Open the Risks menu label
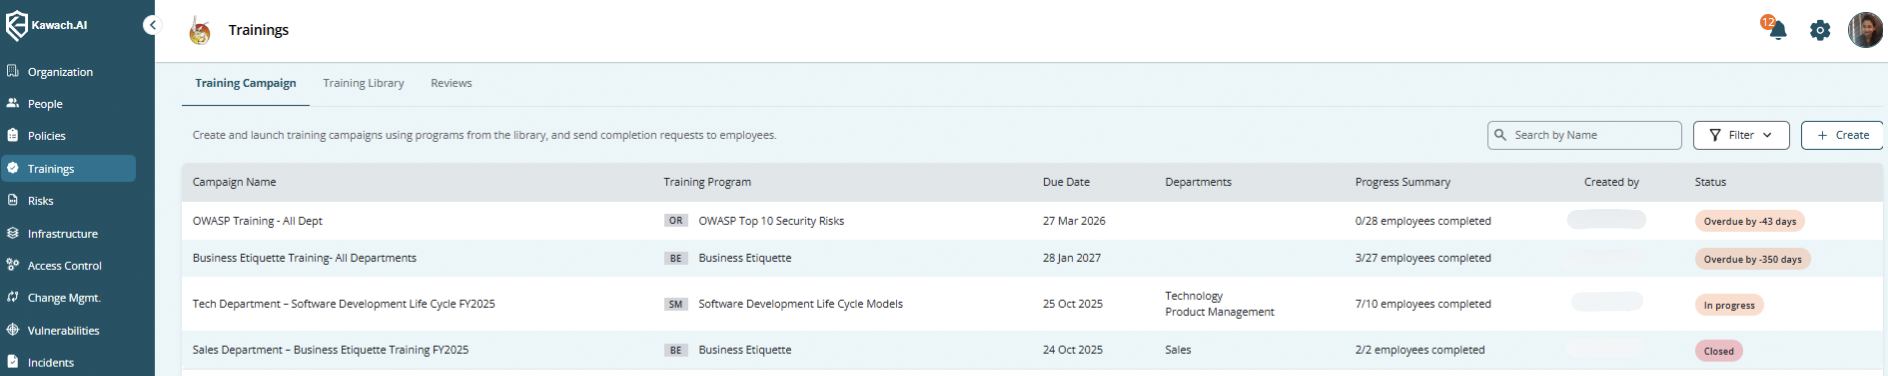1888x376 pixels. tap(41, 201)
